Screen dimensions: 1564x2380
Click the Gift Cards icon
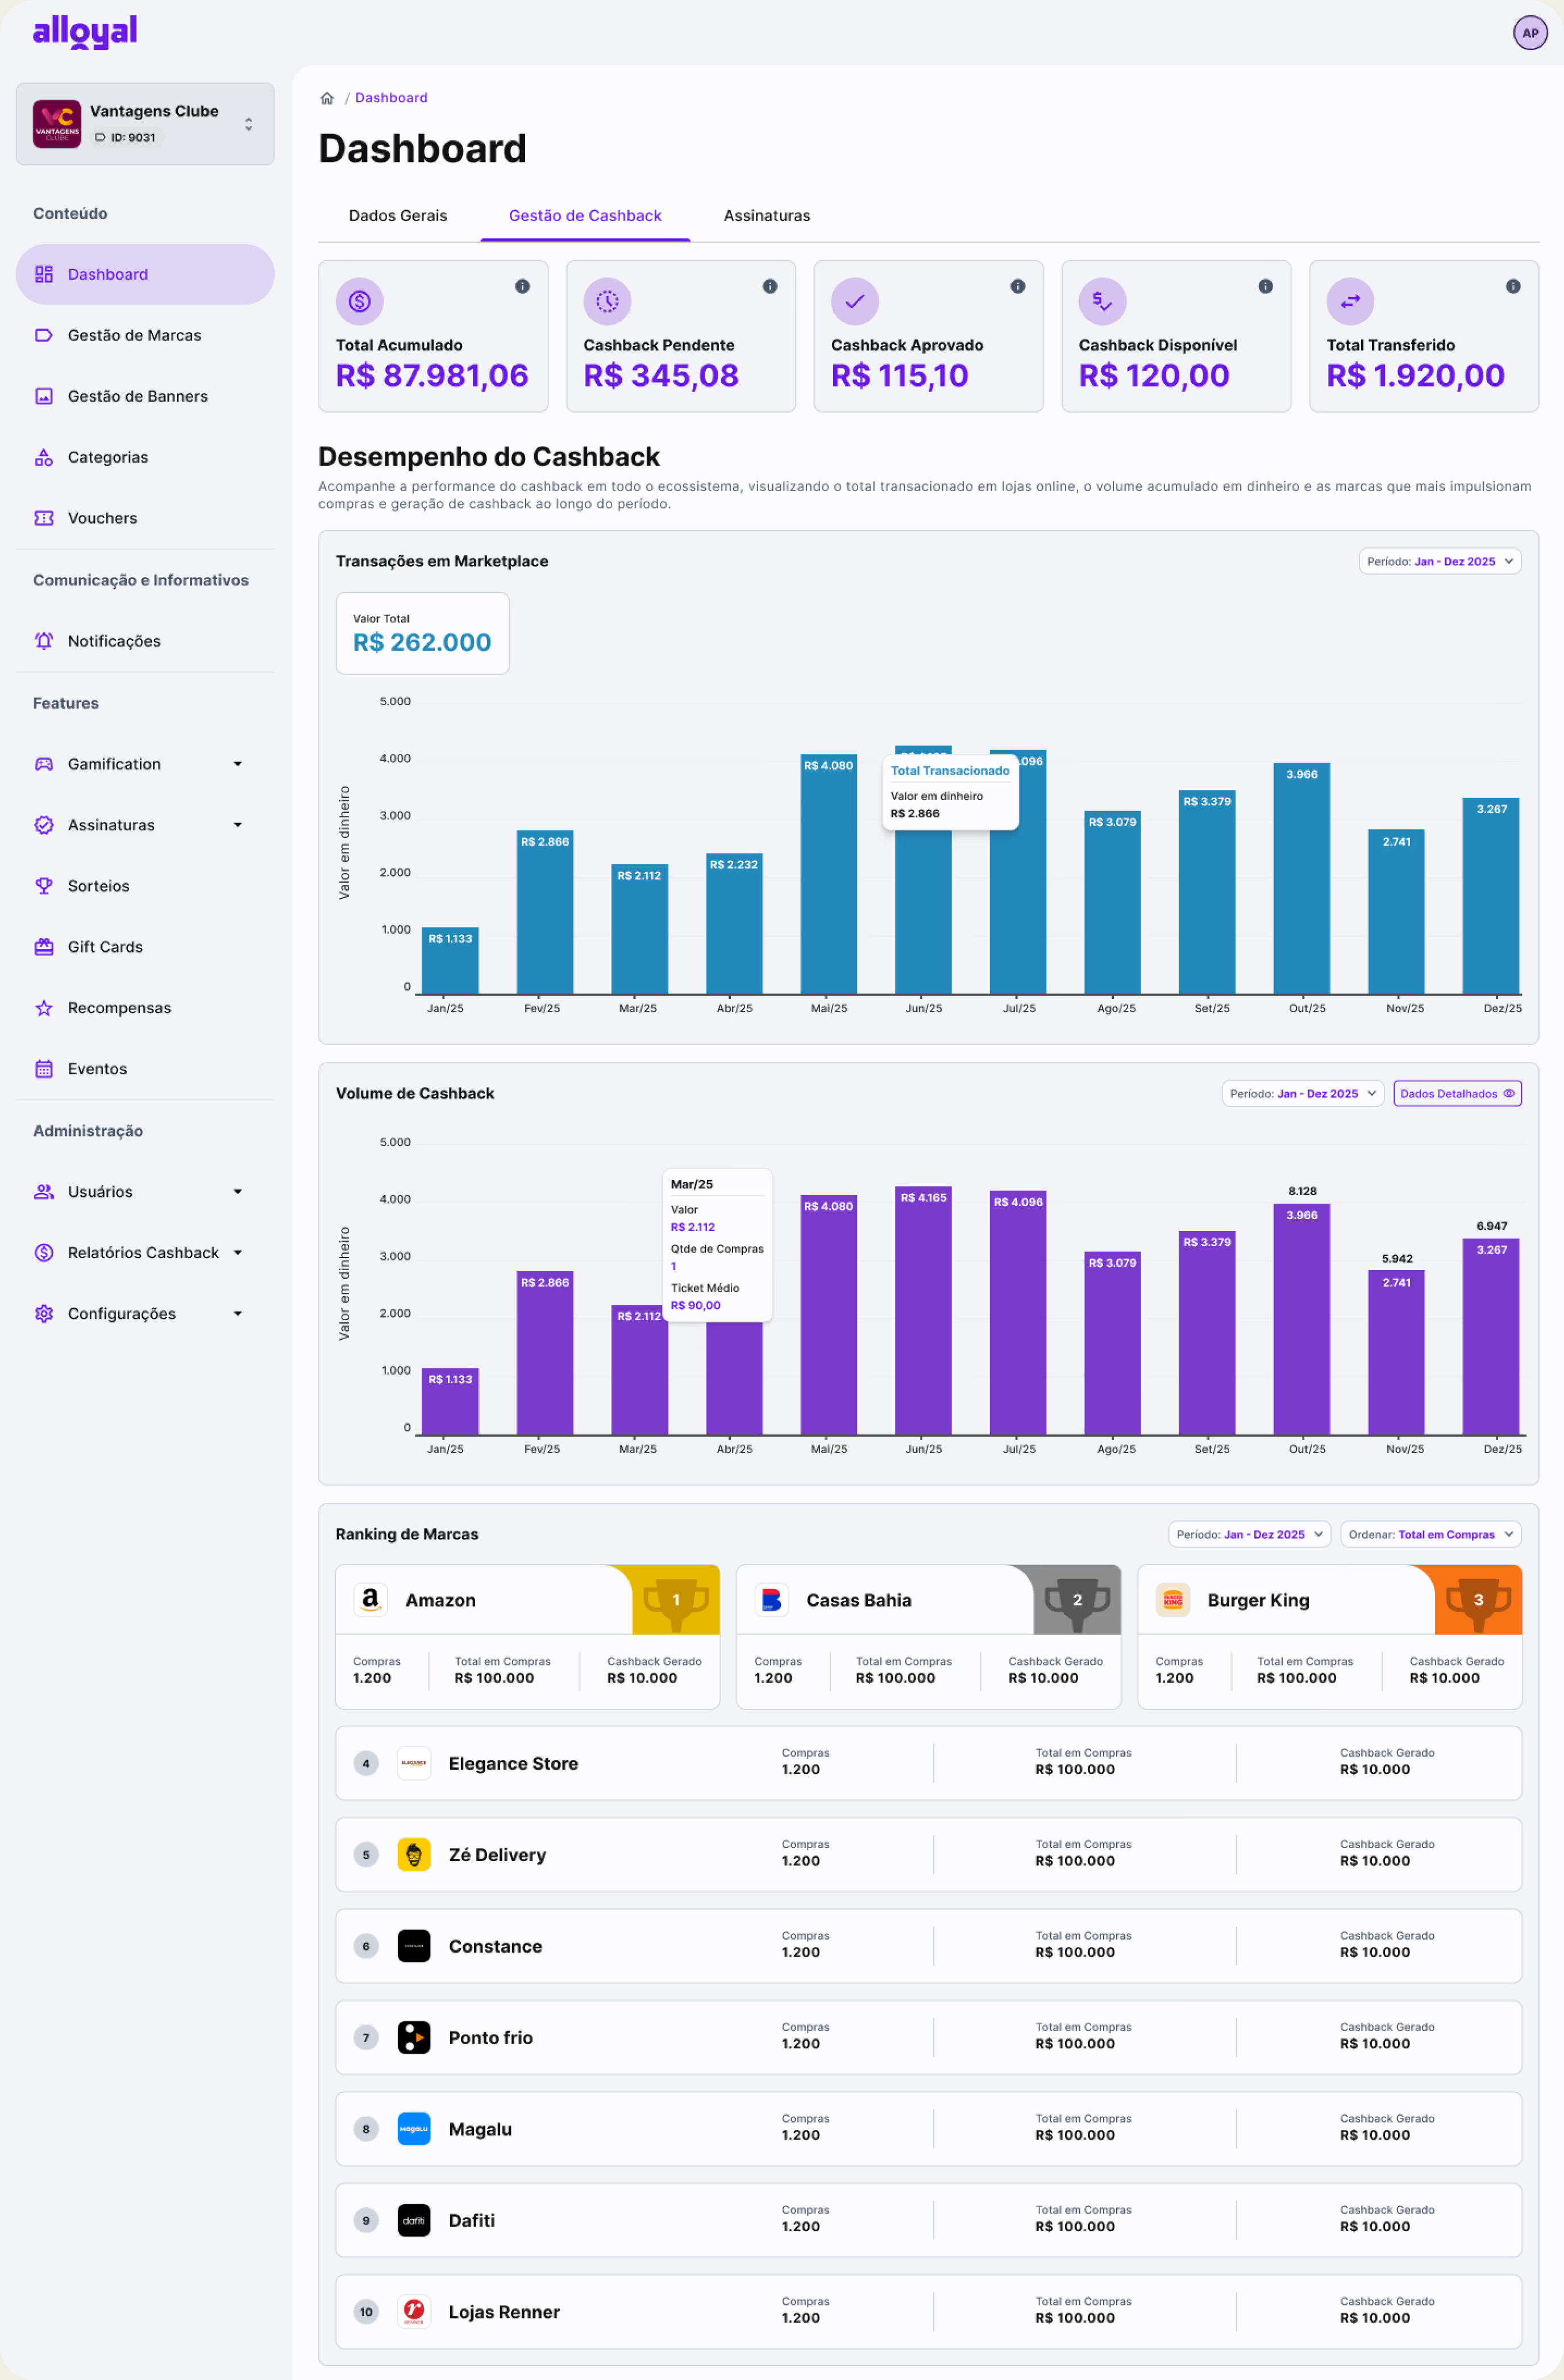pyautogui.click(x=44, y=947)
